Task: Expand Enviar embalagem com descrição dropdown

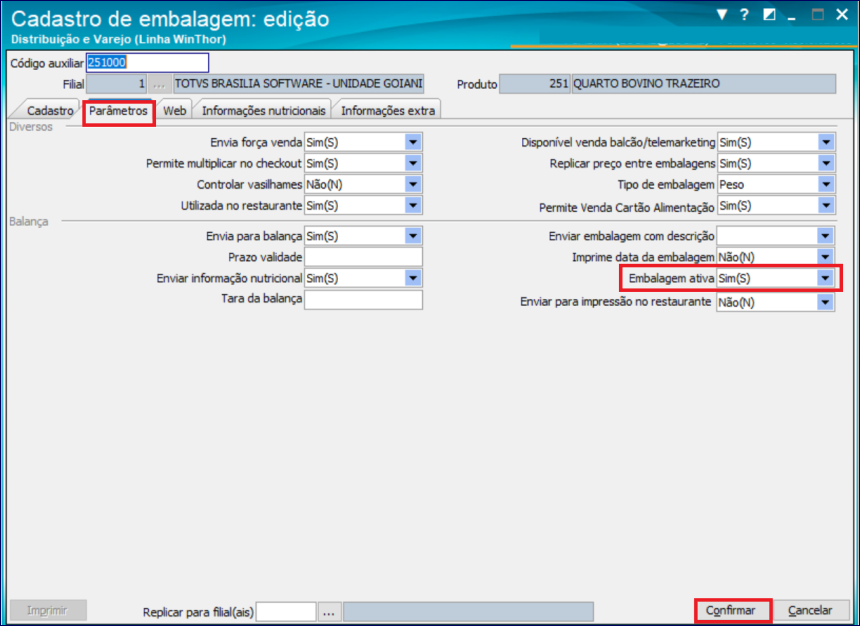Action: tap(825, 236)
